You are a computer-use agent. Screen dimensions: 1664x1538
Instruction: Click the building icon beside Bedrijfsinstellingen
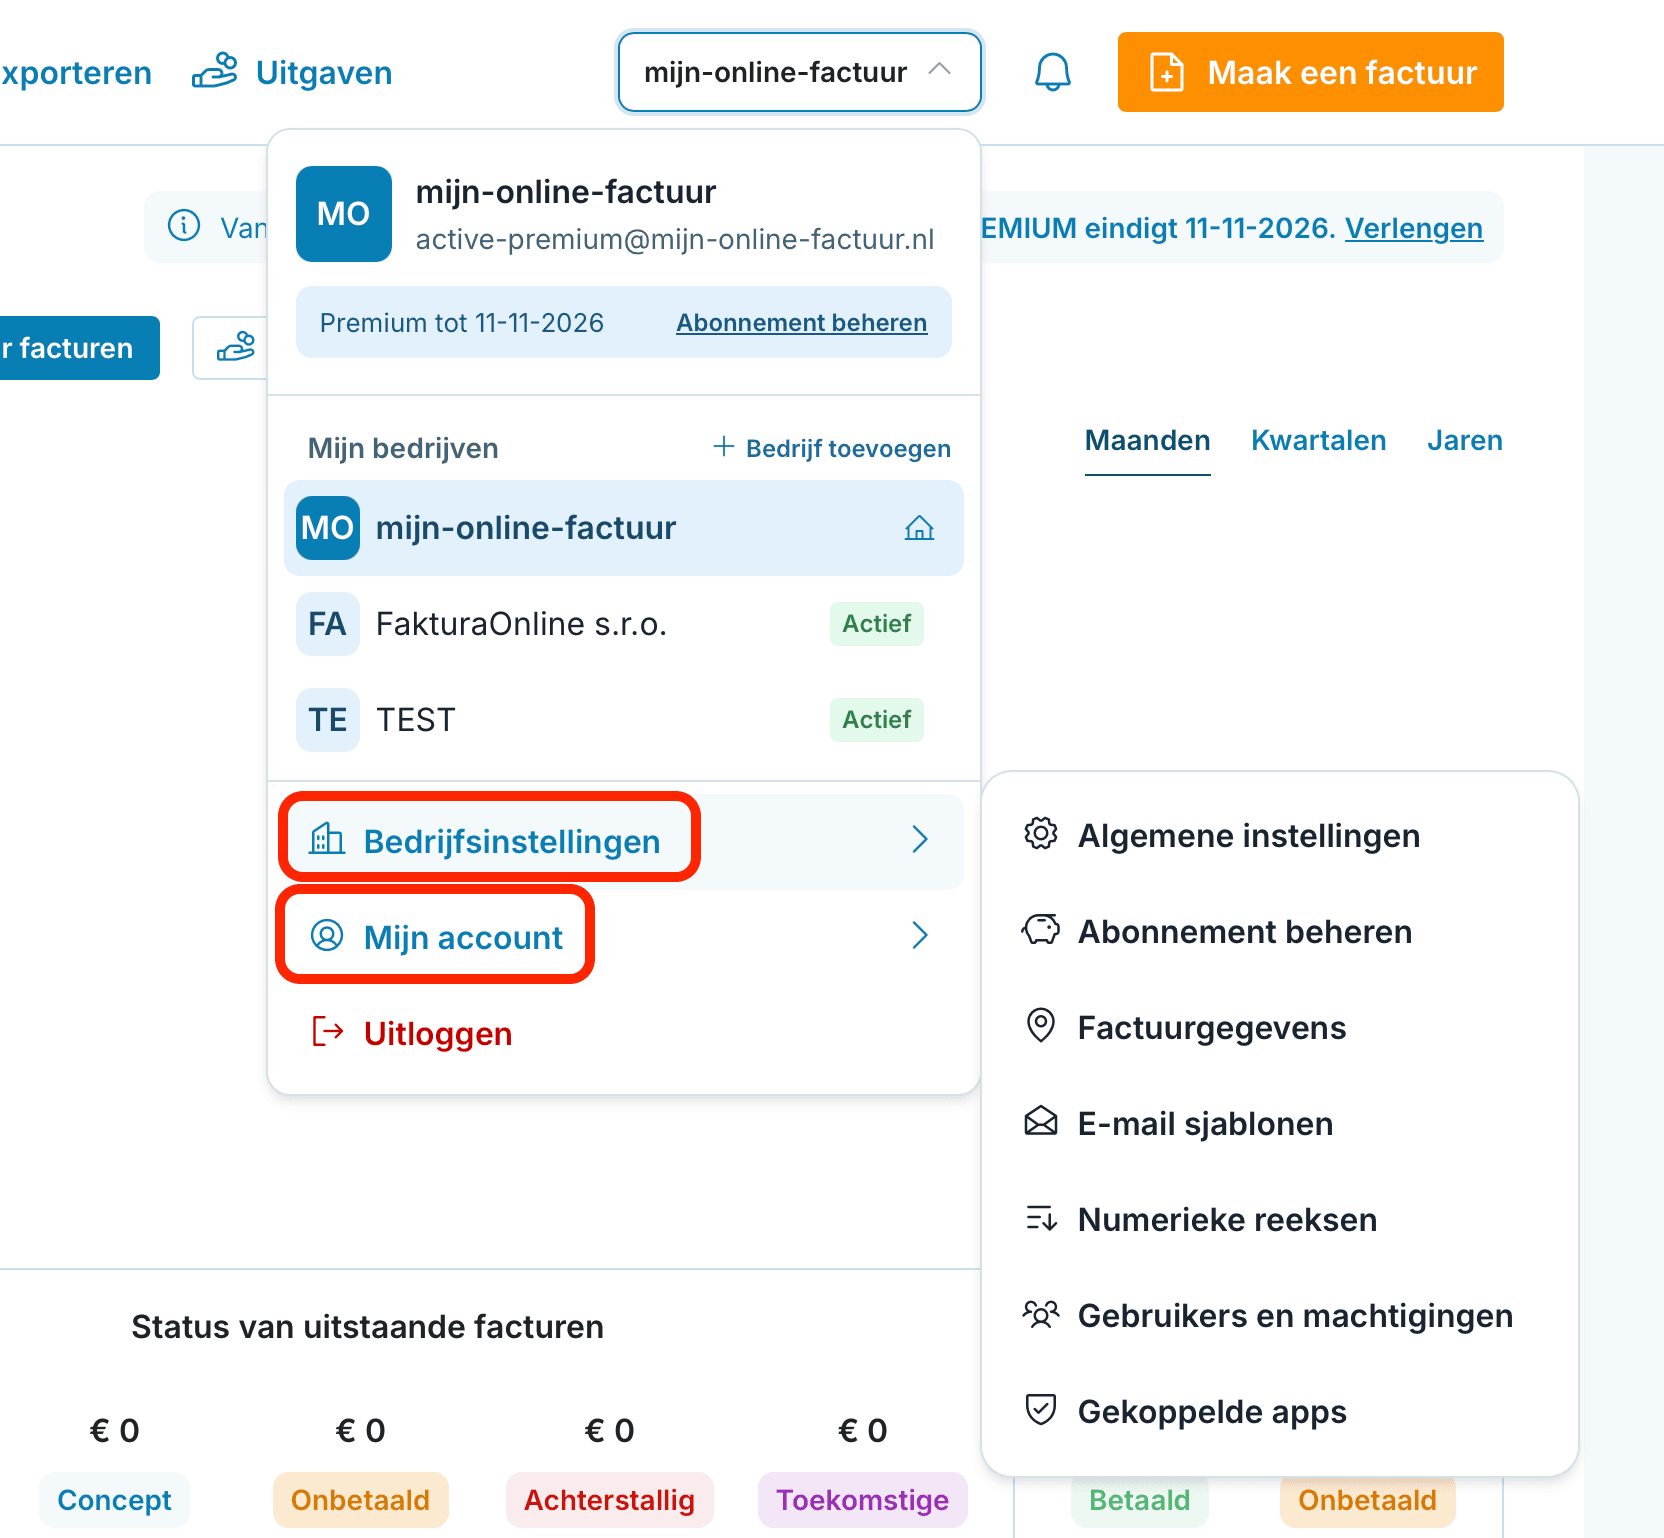pos(327,839)
